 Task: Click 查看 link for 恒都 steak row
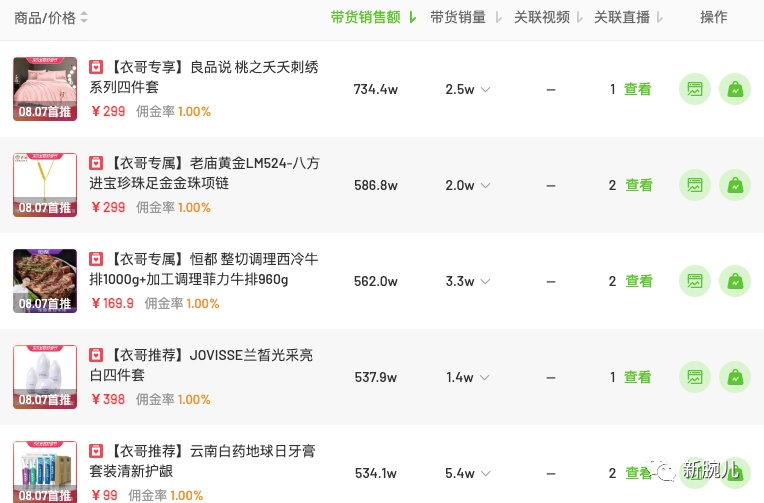pos(638,281)
